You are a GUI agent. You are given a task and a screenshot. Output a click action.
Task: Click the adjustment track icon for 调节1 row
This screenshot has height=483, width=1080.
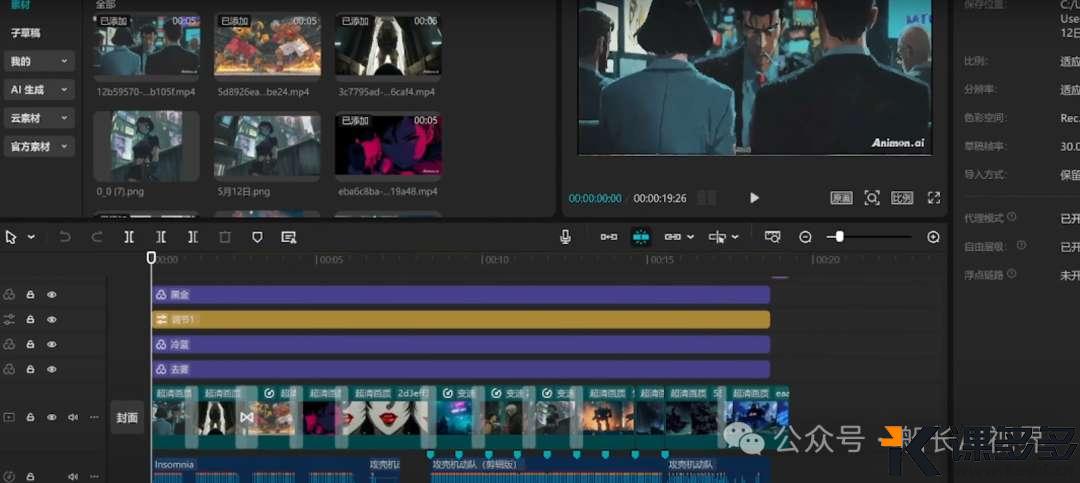9,319
